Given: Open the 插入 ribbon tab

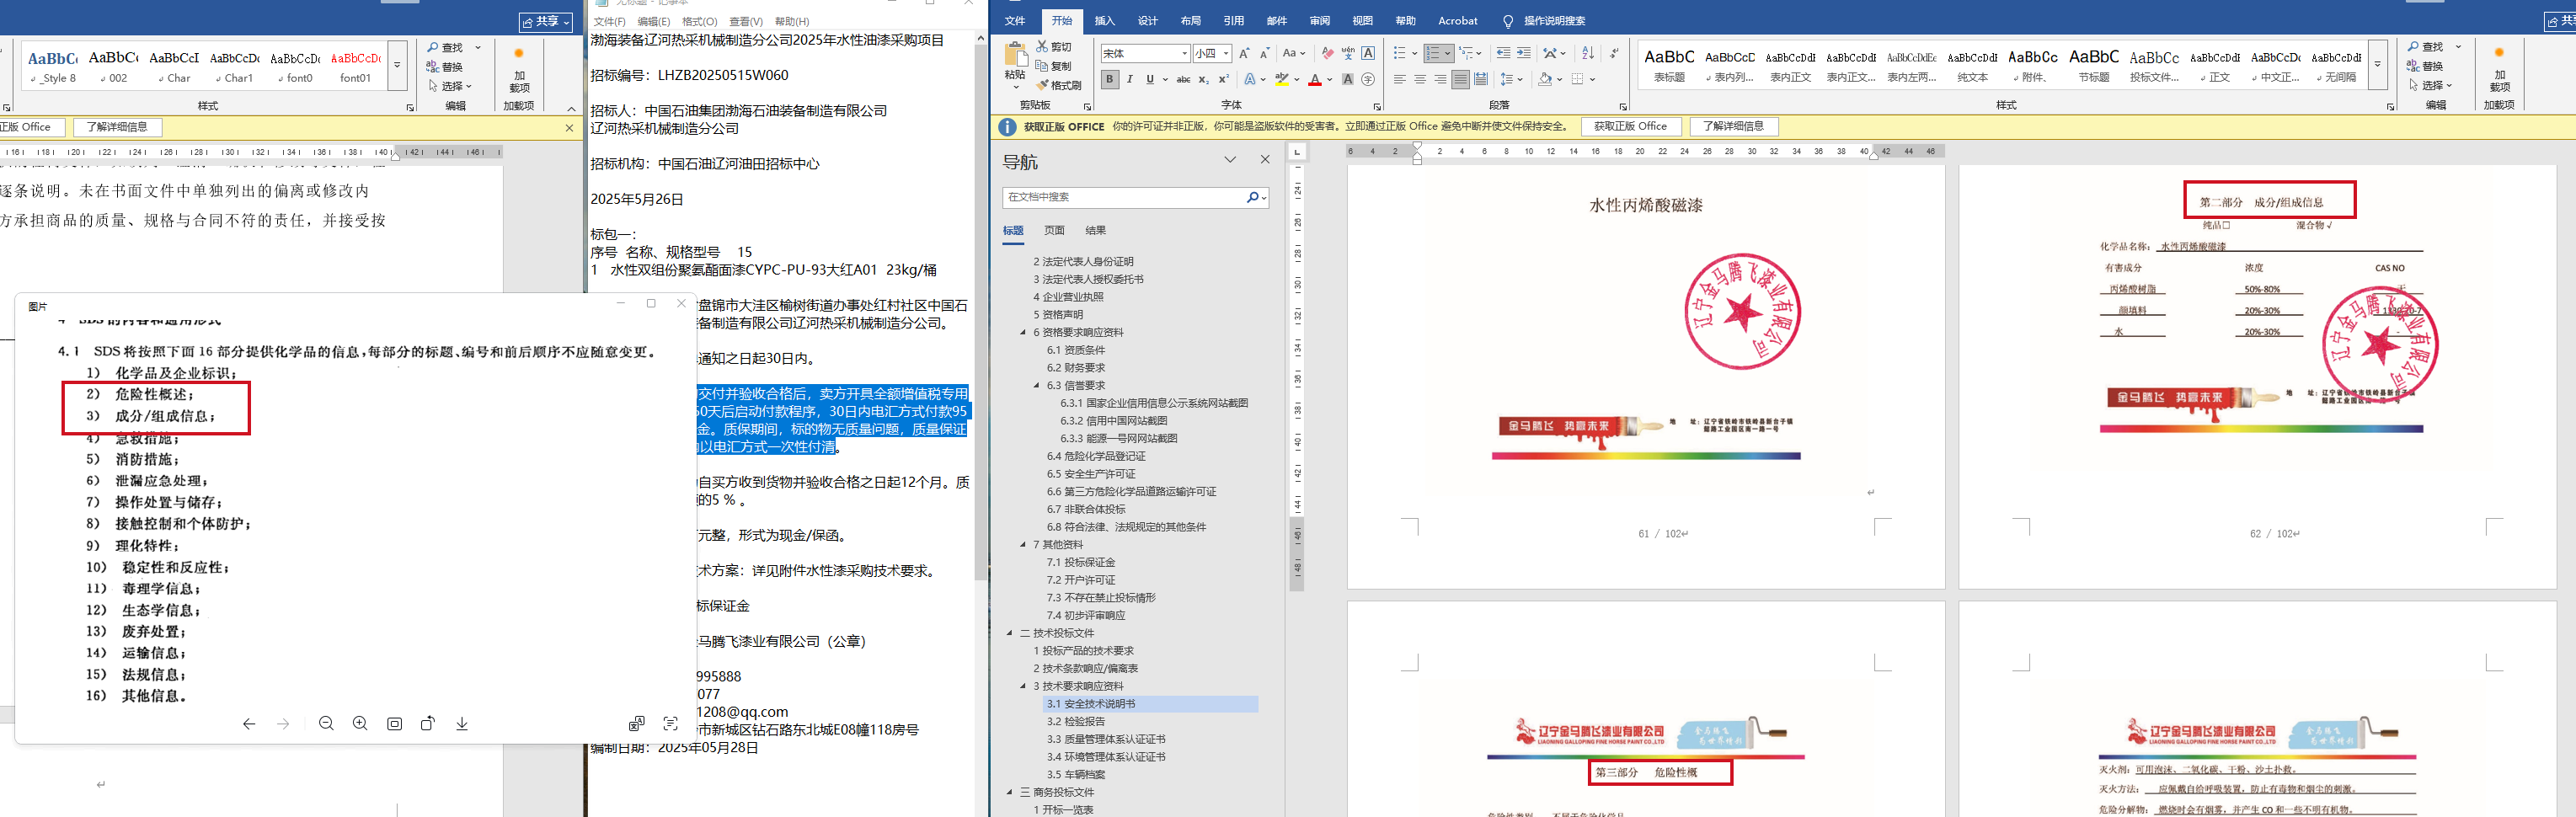Looking at the screenshot, I should coord(1104,20).
